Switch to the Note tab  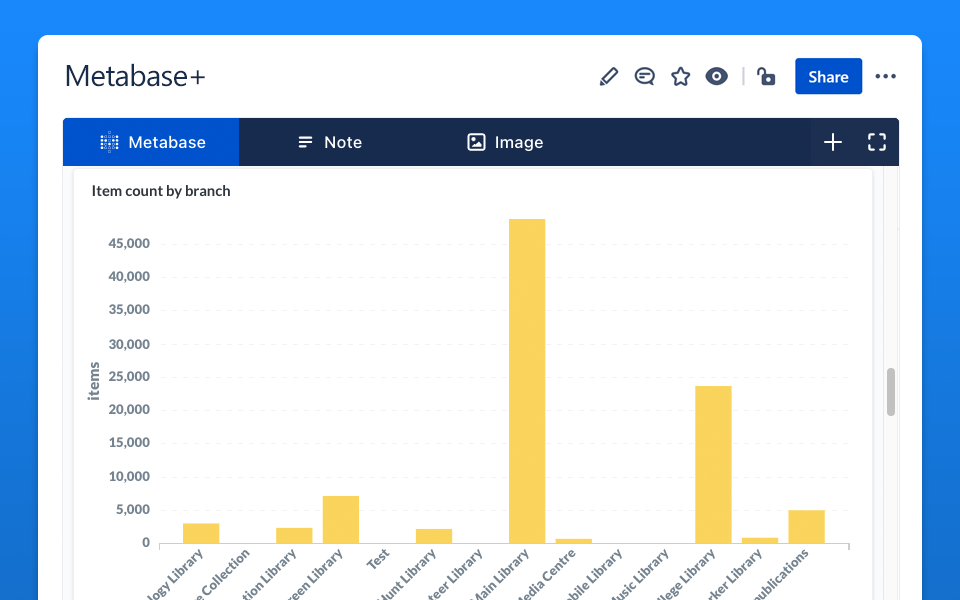click(x=330, y=142)
